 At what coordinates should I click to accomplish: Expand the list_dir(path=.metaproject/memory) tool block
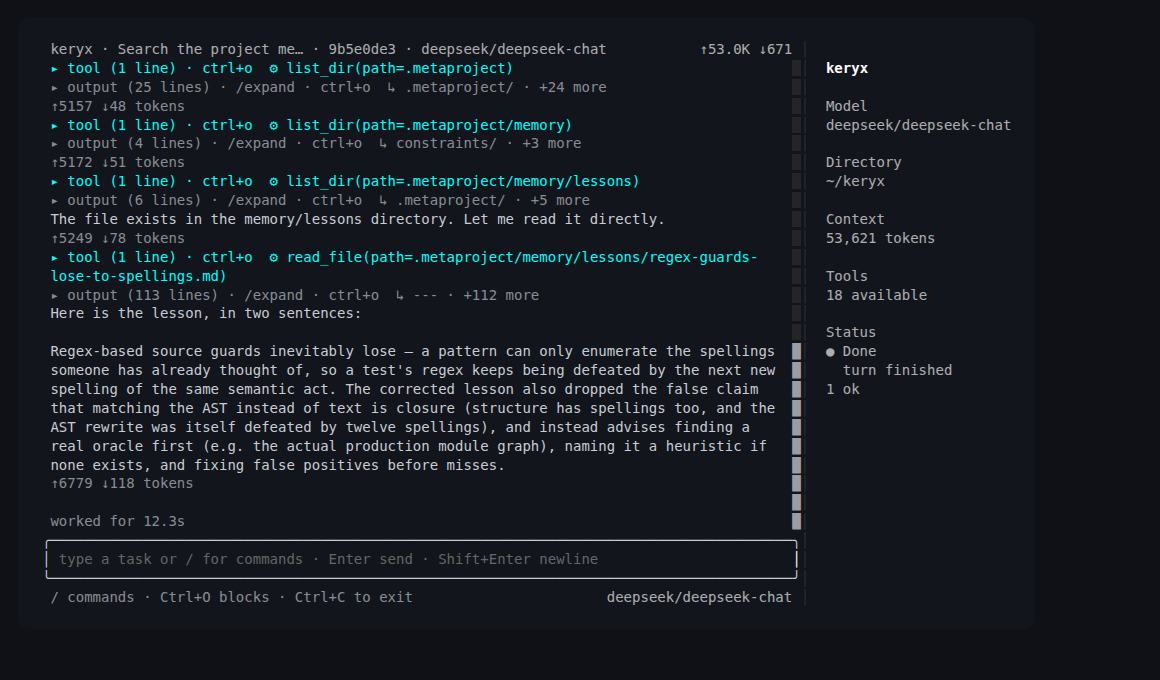311,125
